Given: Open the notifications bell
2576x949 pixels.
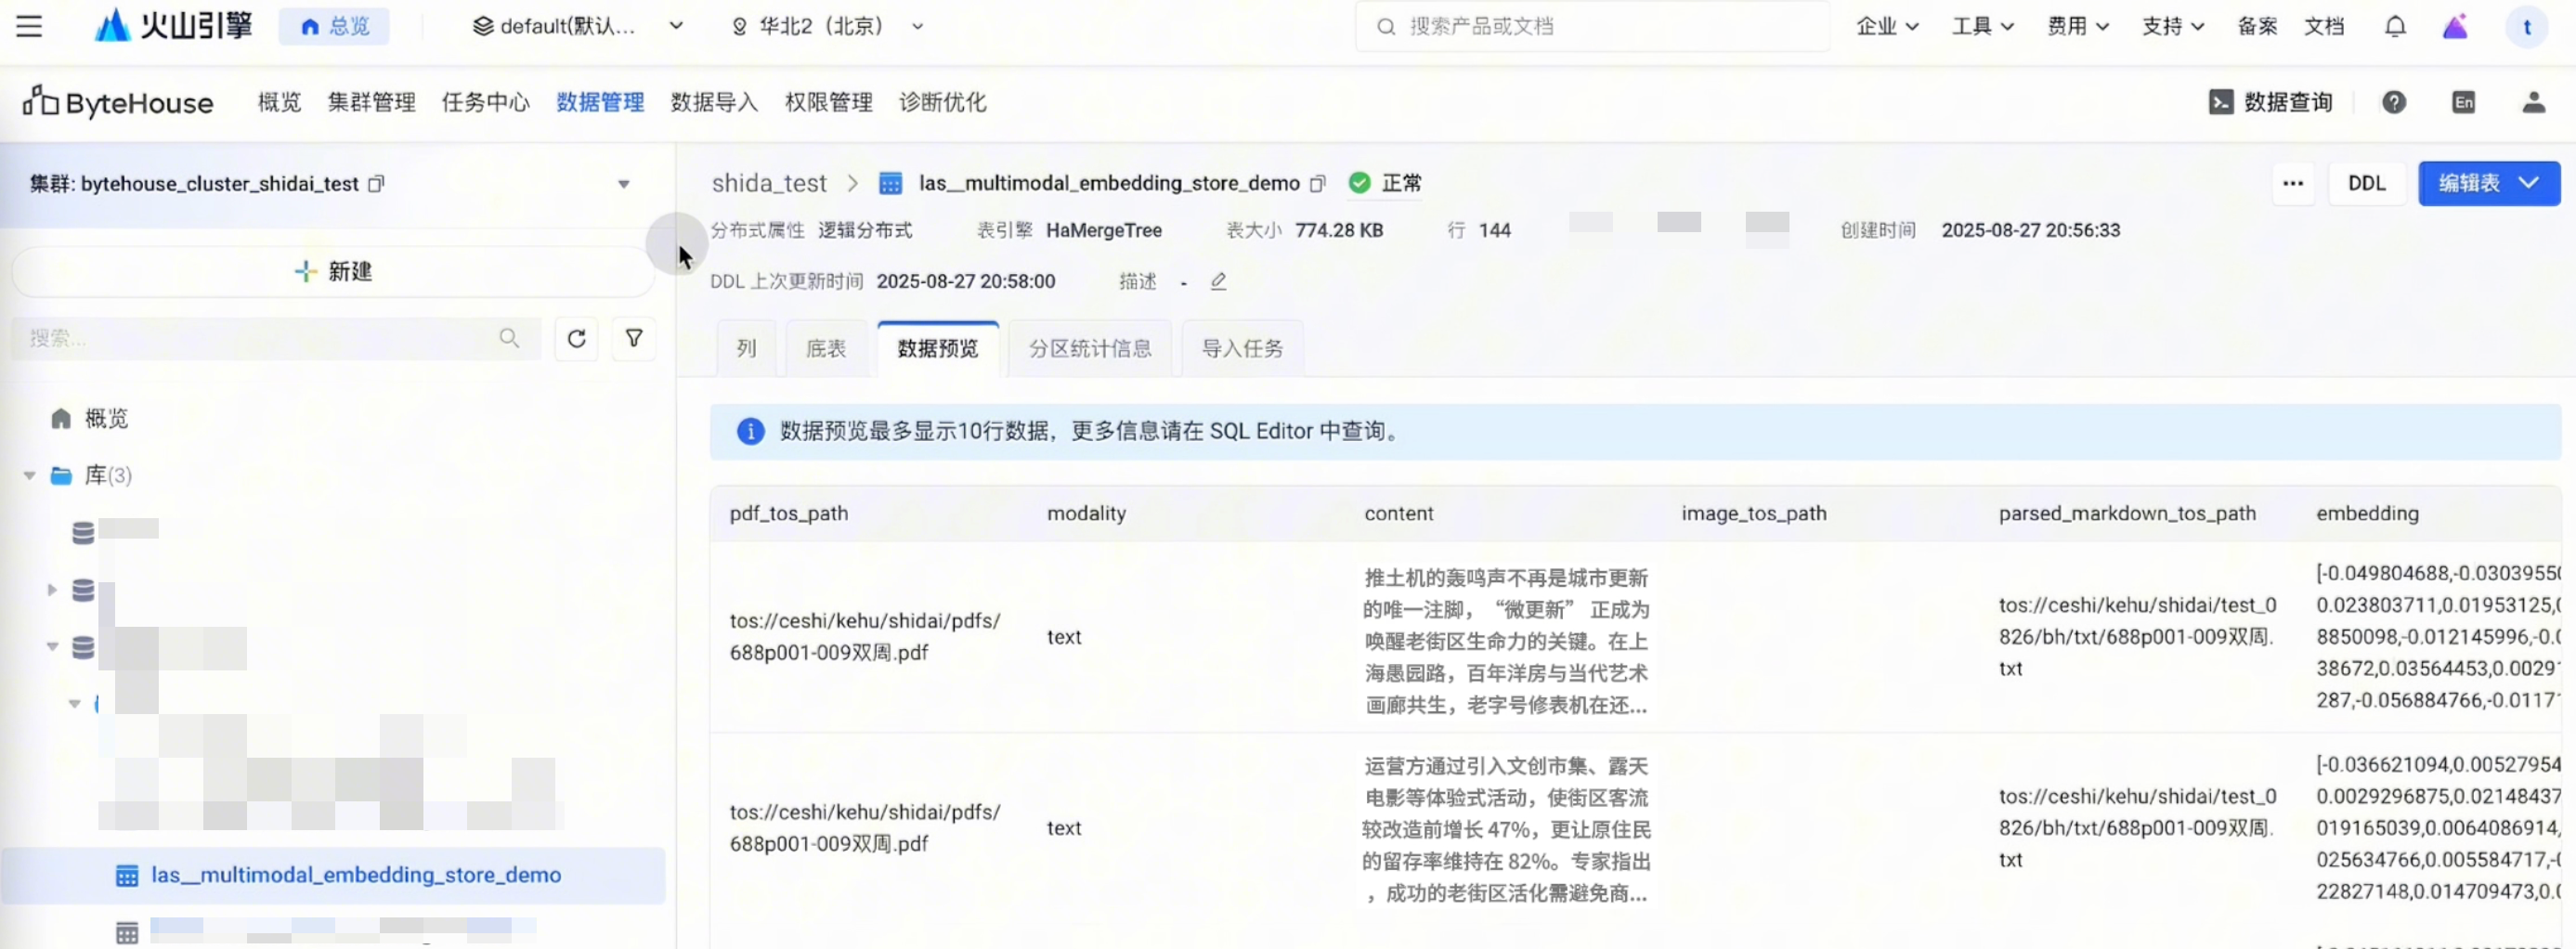Looking at the screenshot, I should [2395, 26].
